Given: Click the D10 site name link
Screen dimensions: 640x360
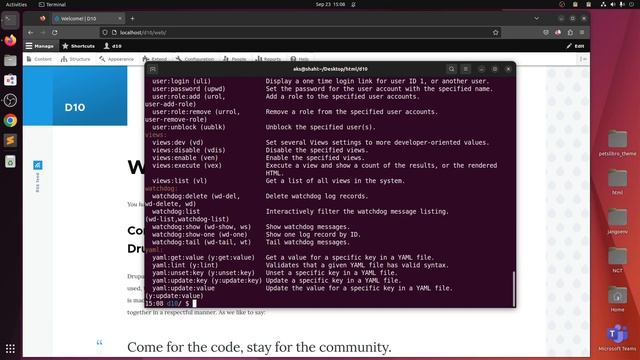Looking at the screenshot, I should (x=75, y=107).
